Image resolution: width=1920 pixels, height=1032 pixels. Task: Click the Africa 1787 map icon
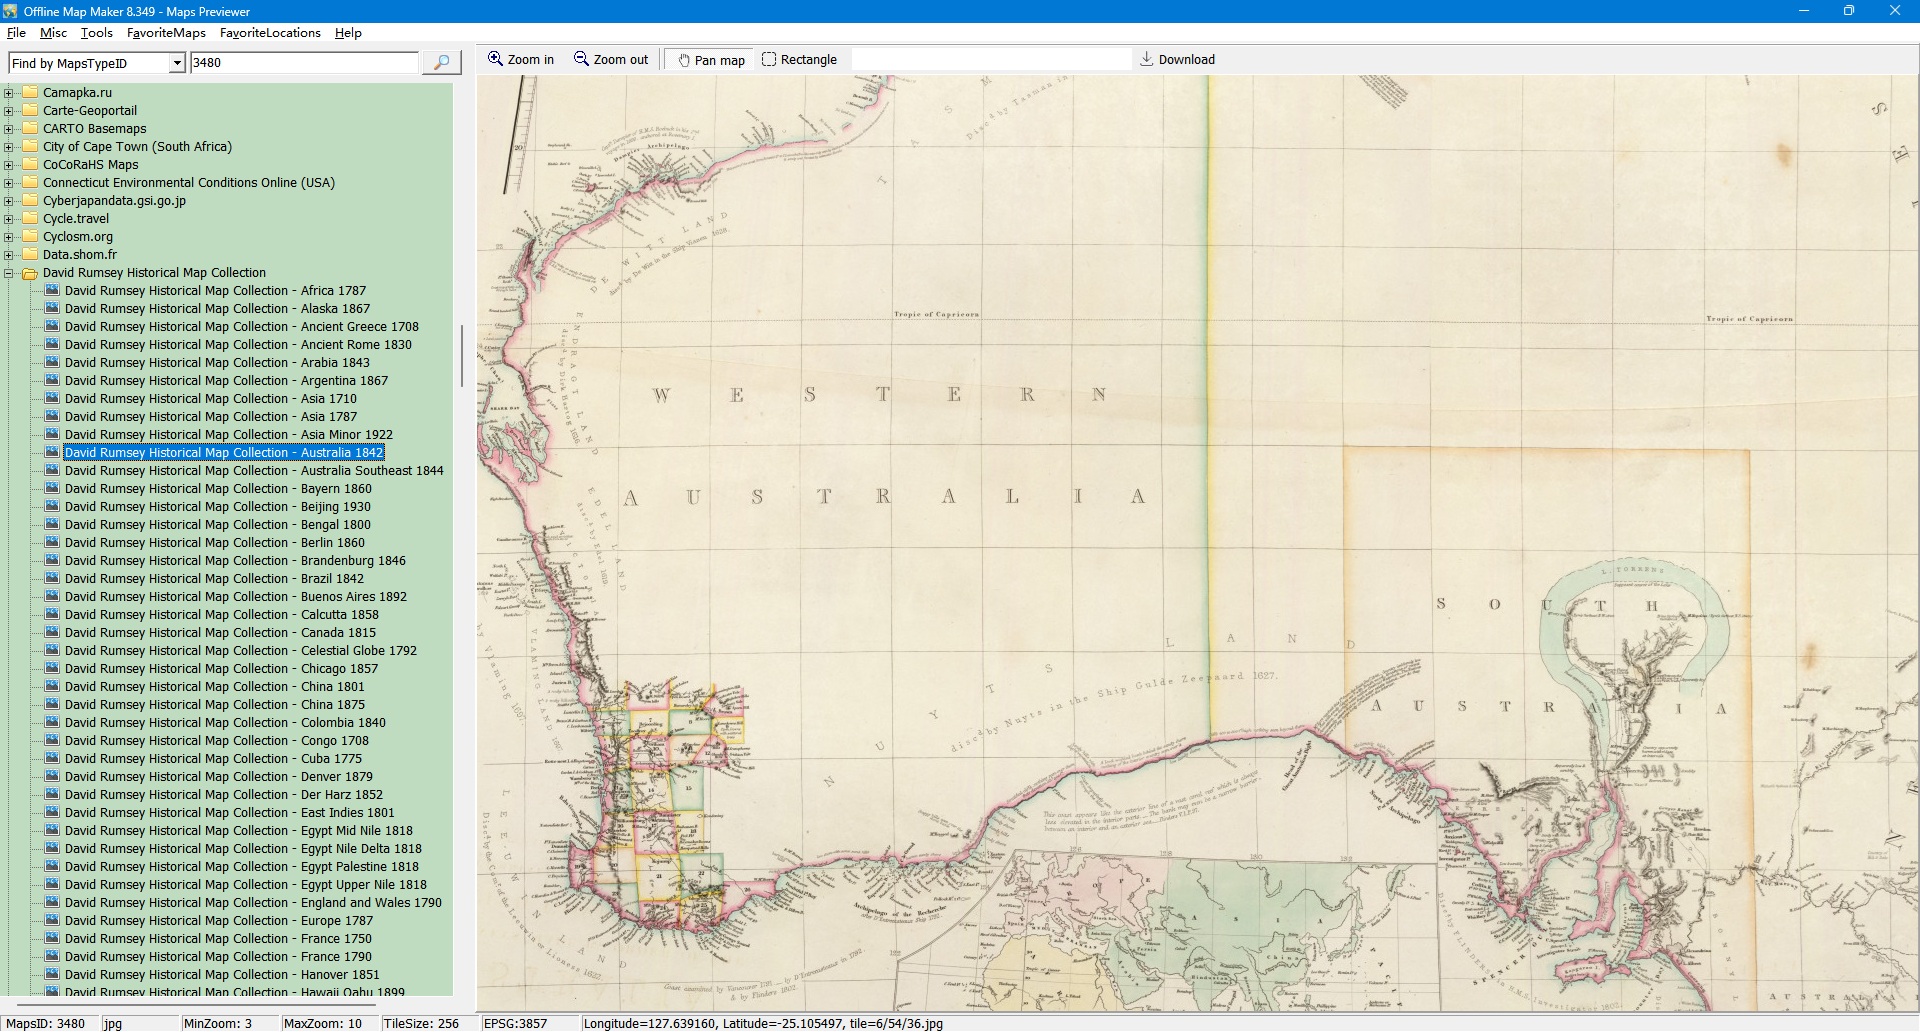pos(53,291)
